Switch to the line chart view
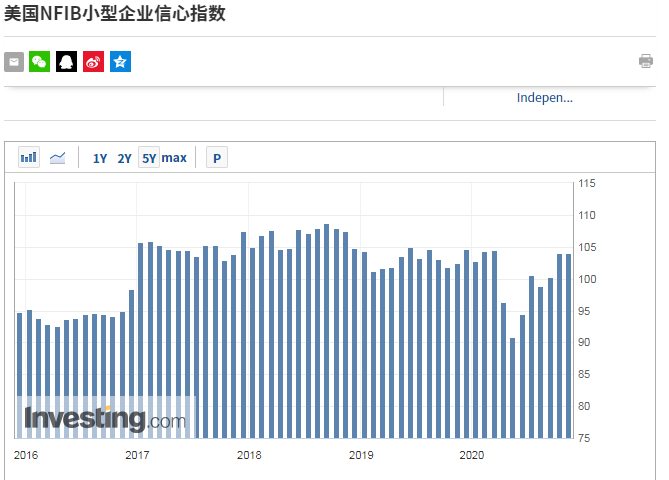The width and height of the screenshot is (669, 480). pyautogui.click(x=57, y=158)
